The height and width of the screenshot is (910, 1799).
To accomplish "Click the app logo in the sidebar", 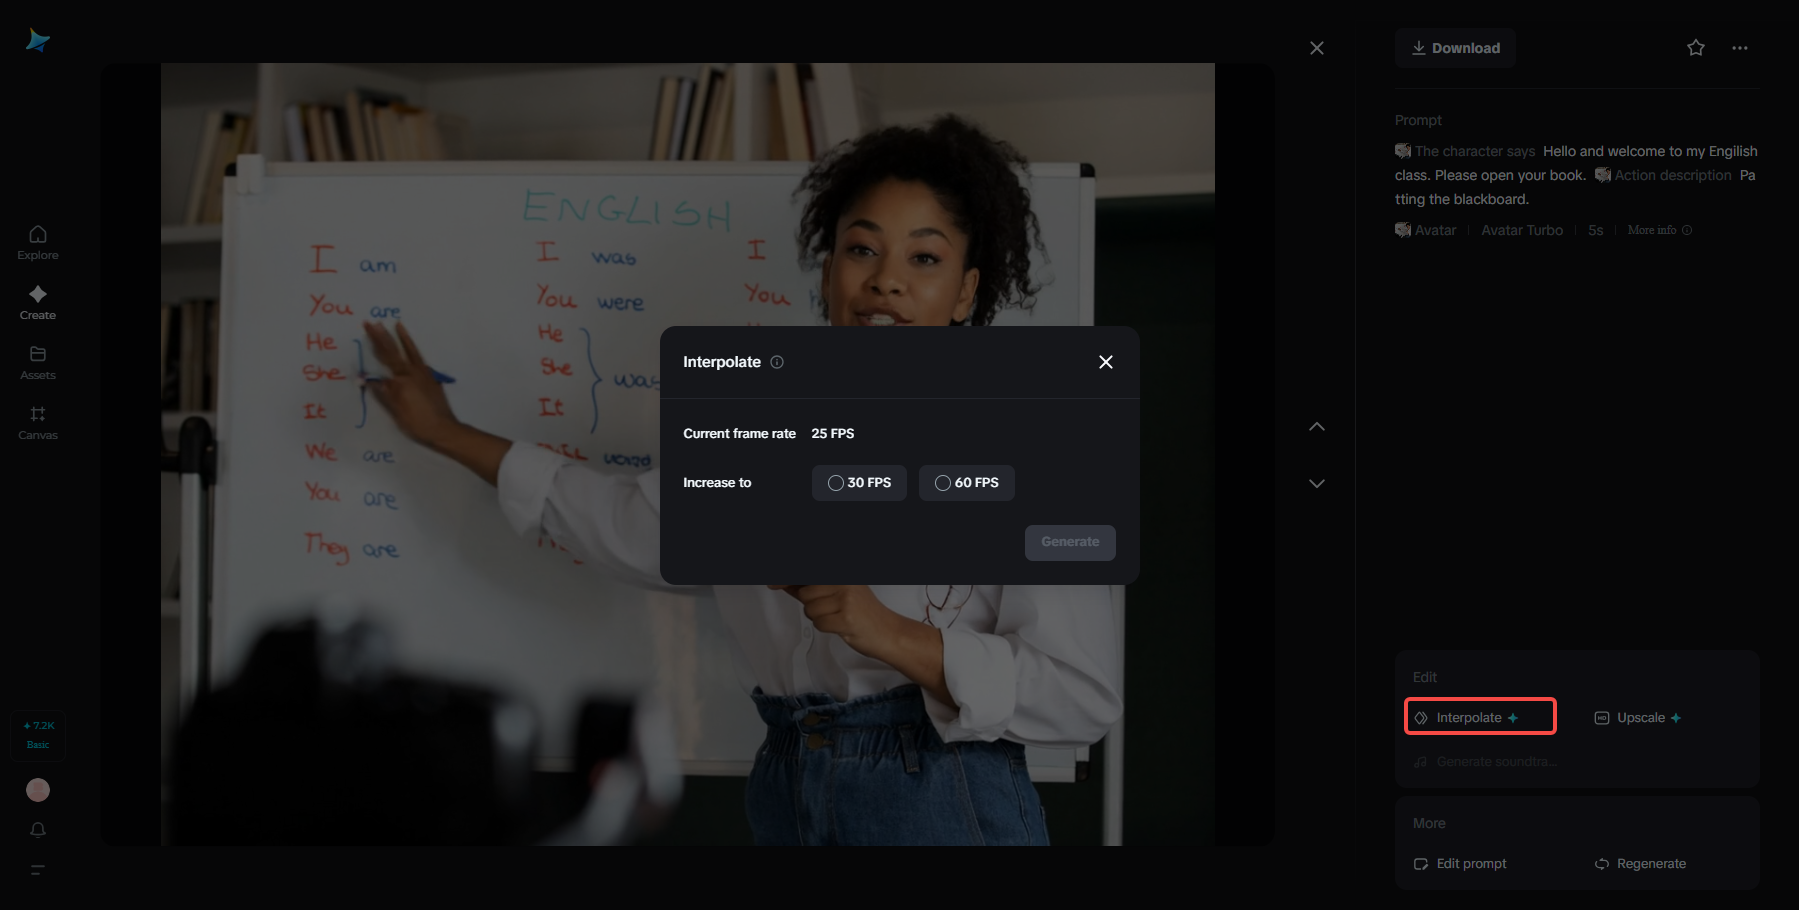I will point(38,40).
